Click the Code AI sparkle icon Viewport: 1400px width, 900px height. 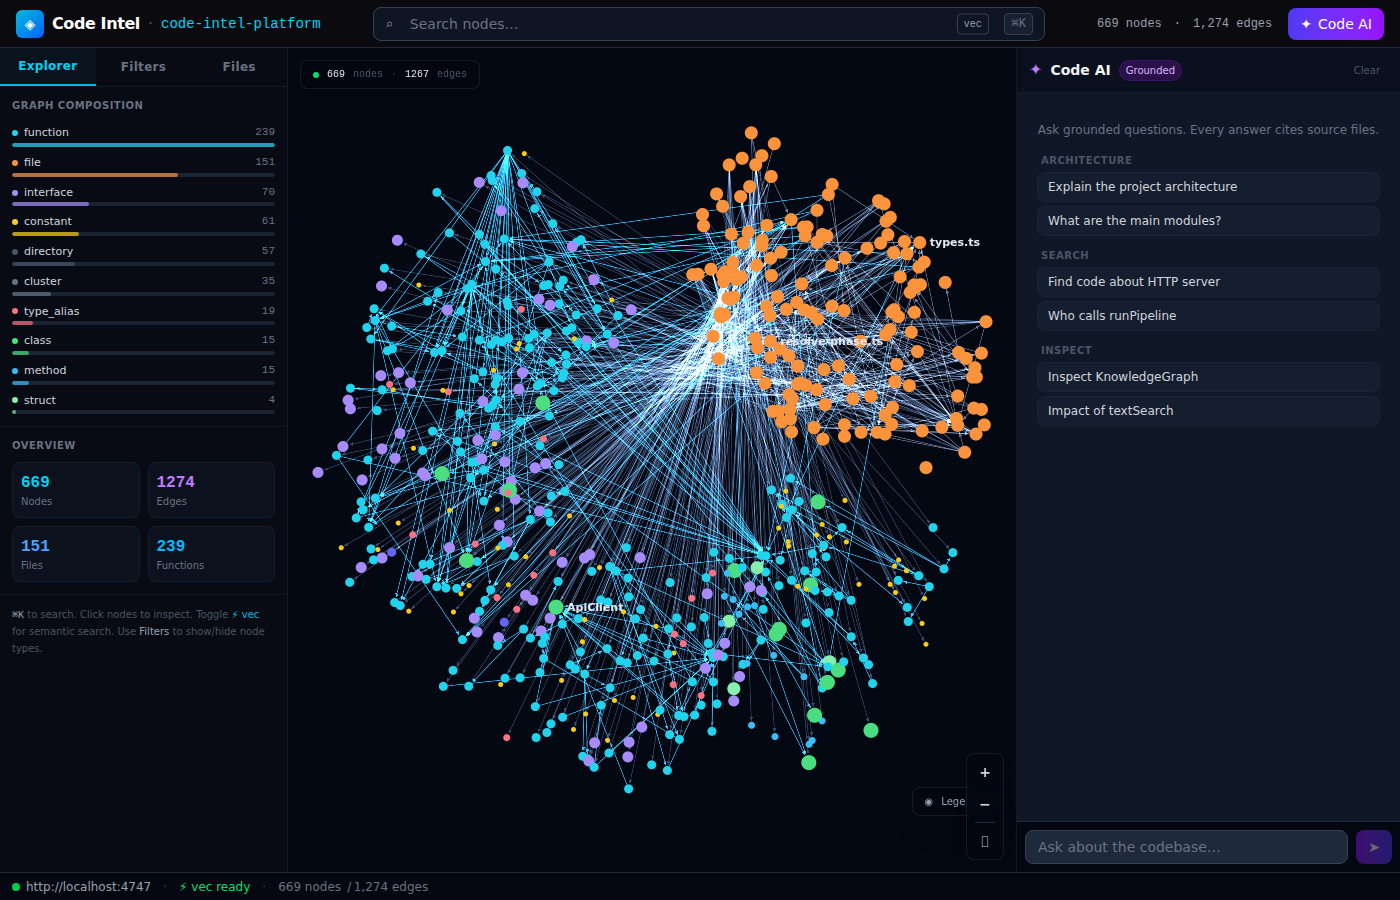tap(1036, 70)
